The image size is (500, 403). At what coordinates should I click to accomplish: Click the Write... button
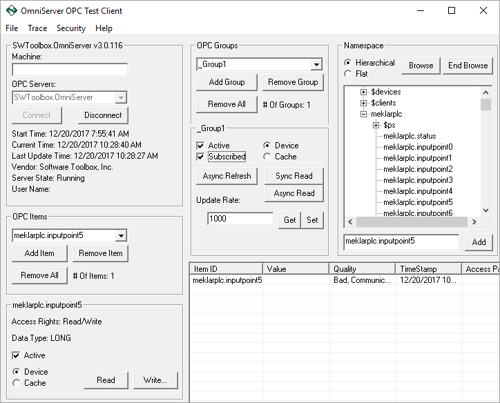point(155,380)
